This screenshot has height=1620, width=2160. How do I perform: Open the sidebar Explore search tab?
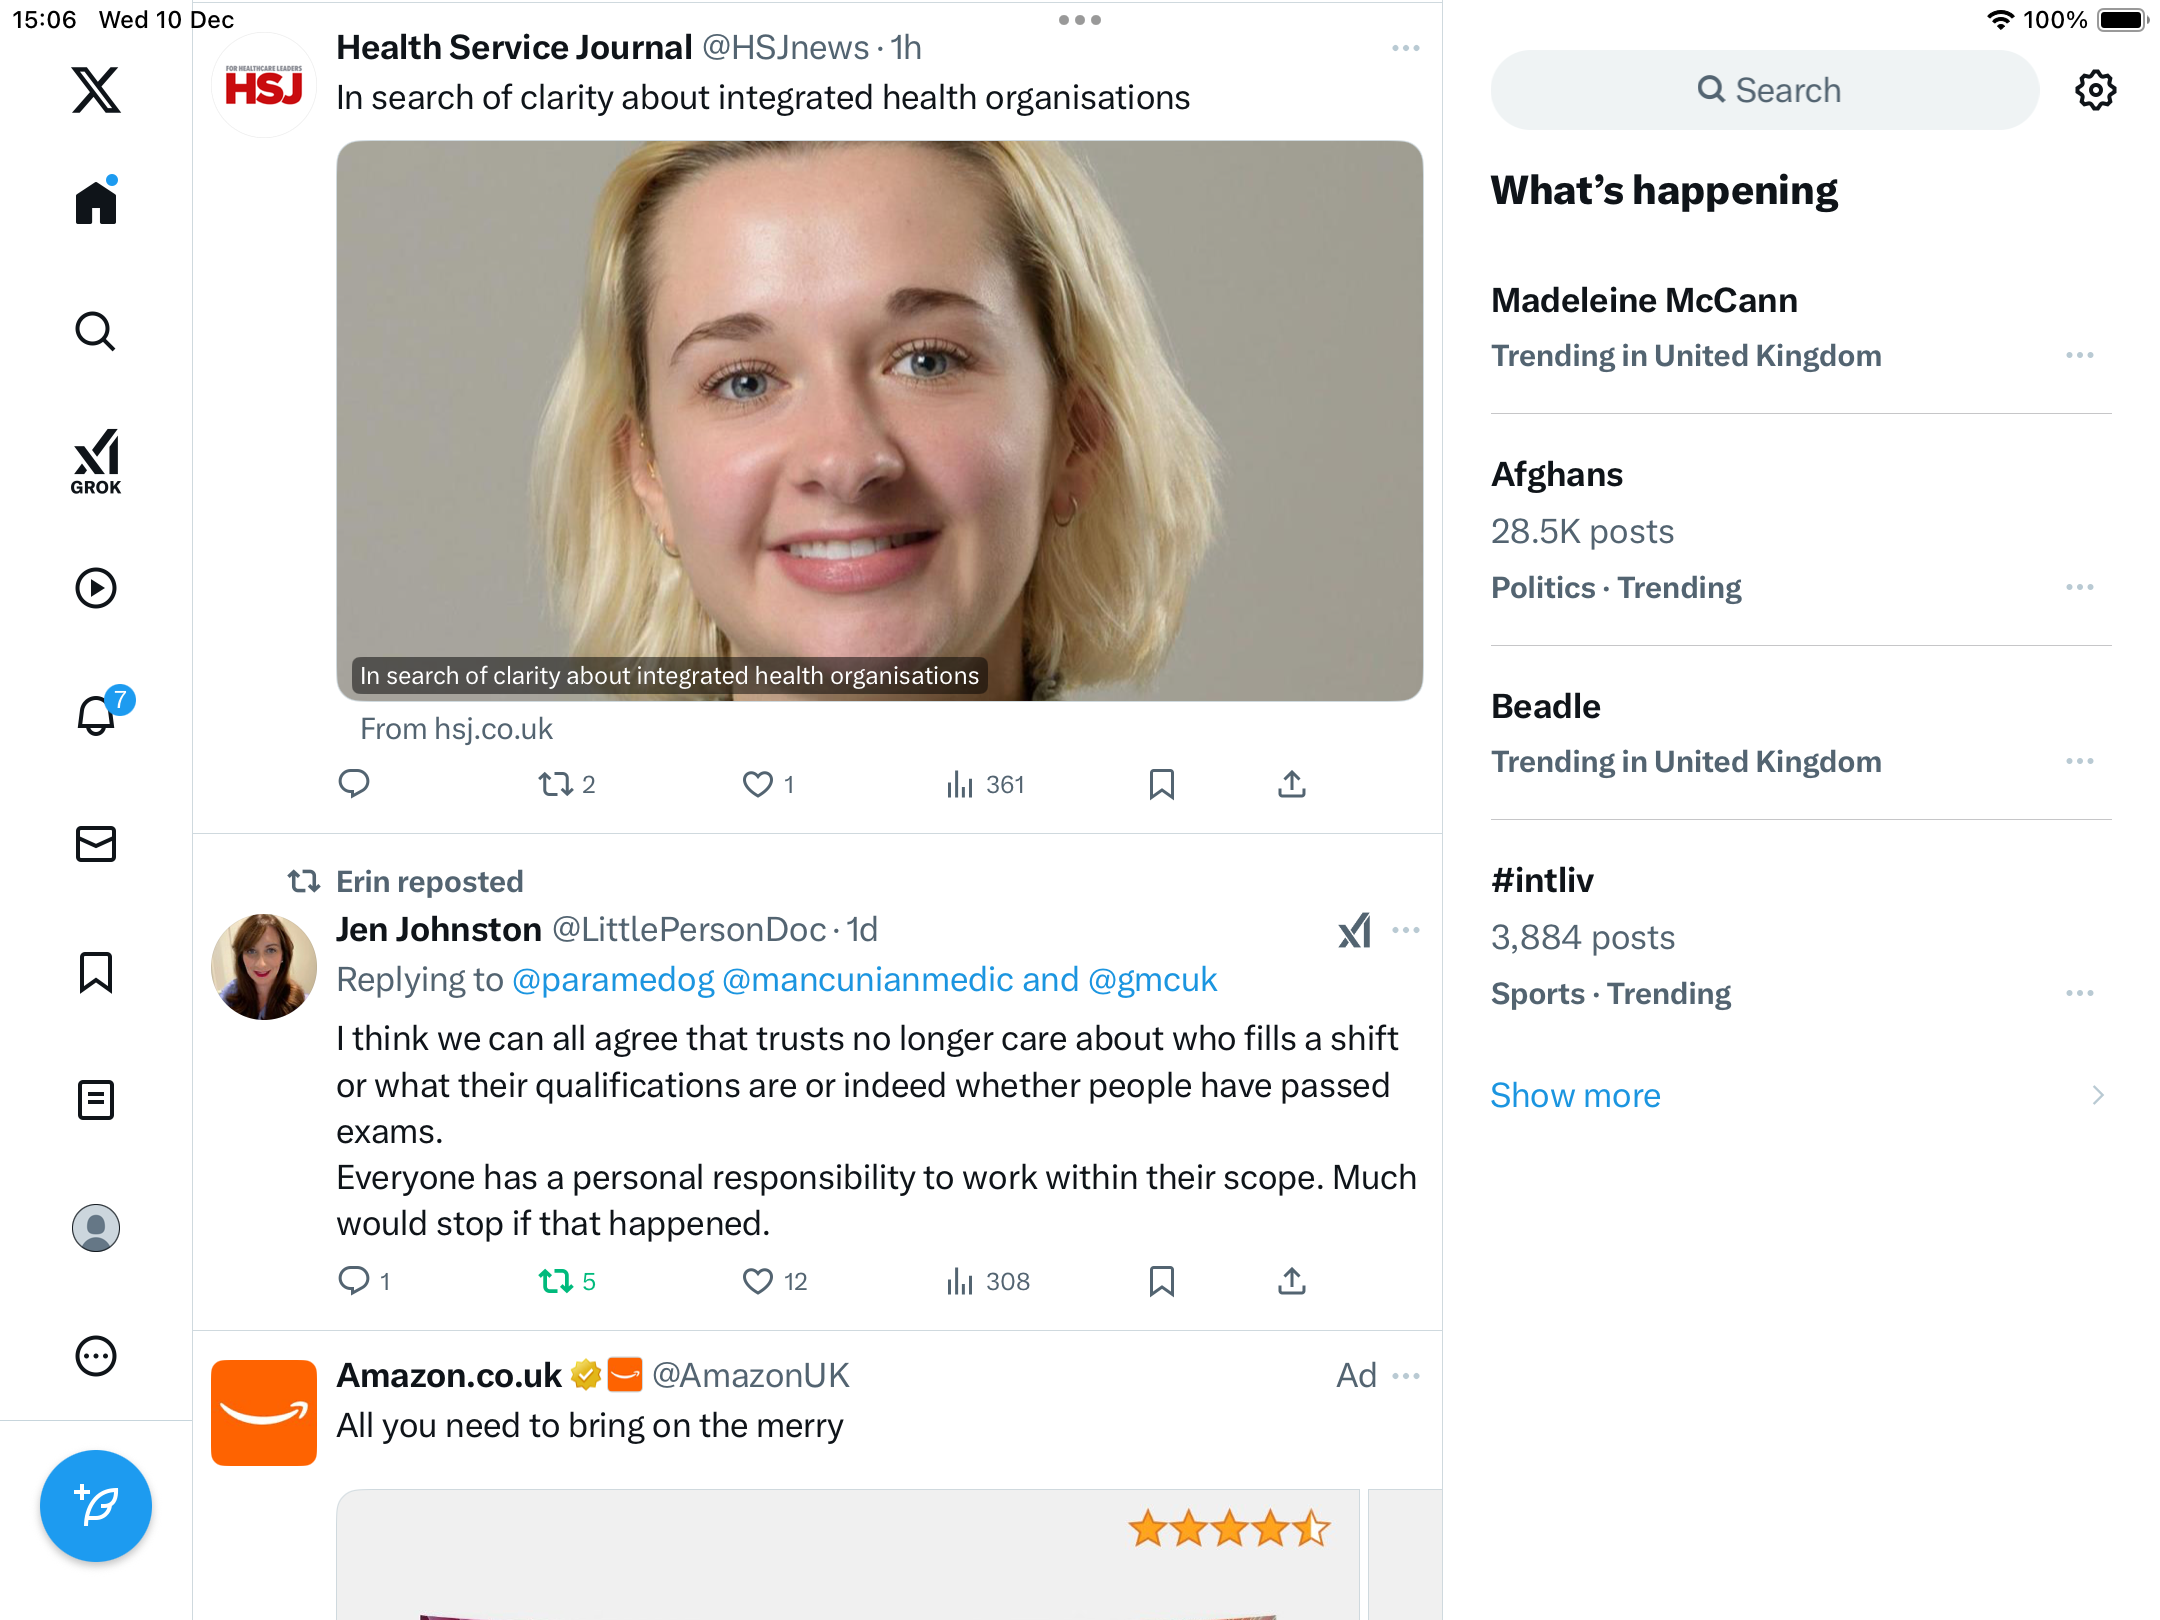[x=96, y=332]
